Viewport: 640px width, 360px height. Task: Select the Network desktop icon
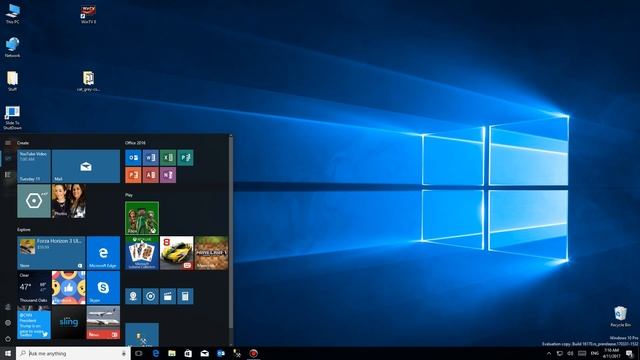pos(13,47)
